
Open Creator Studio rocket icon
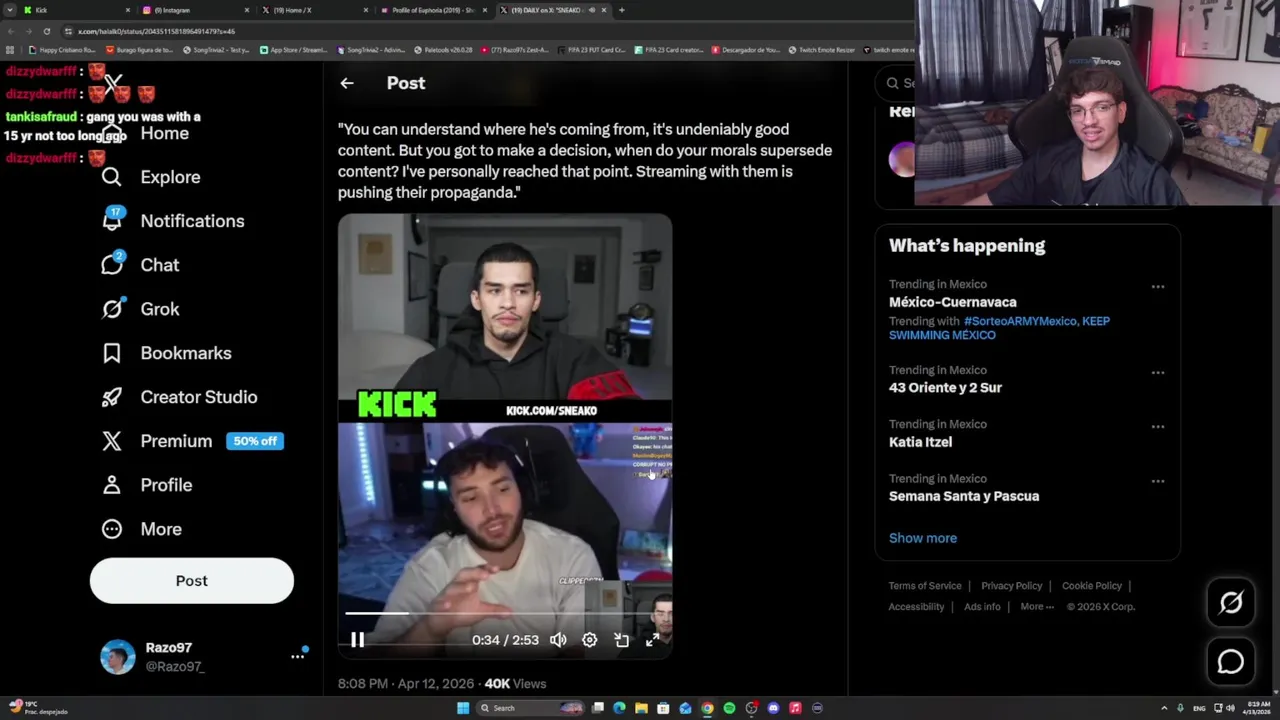(x=112, y=397)
